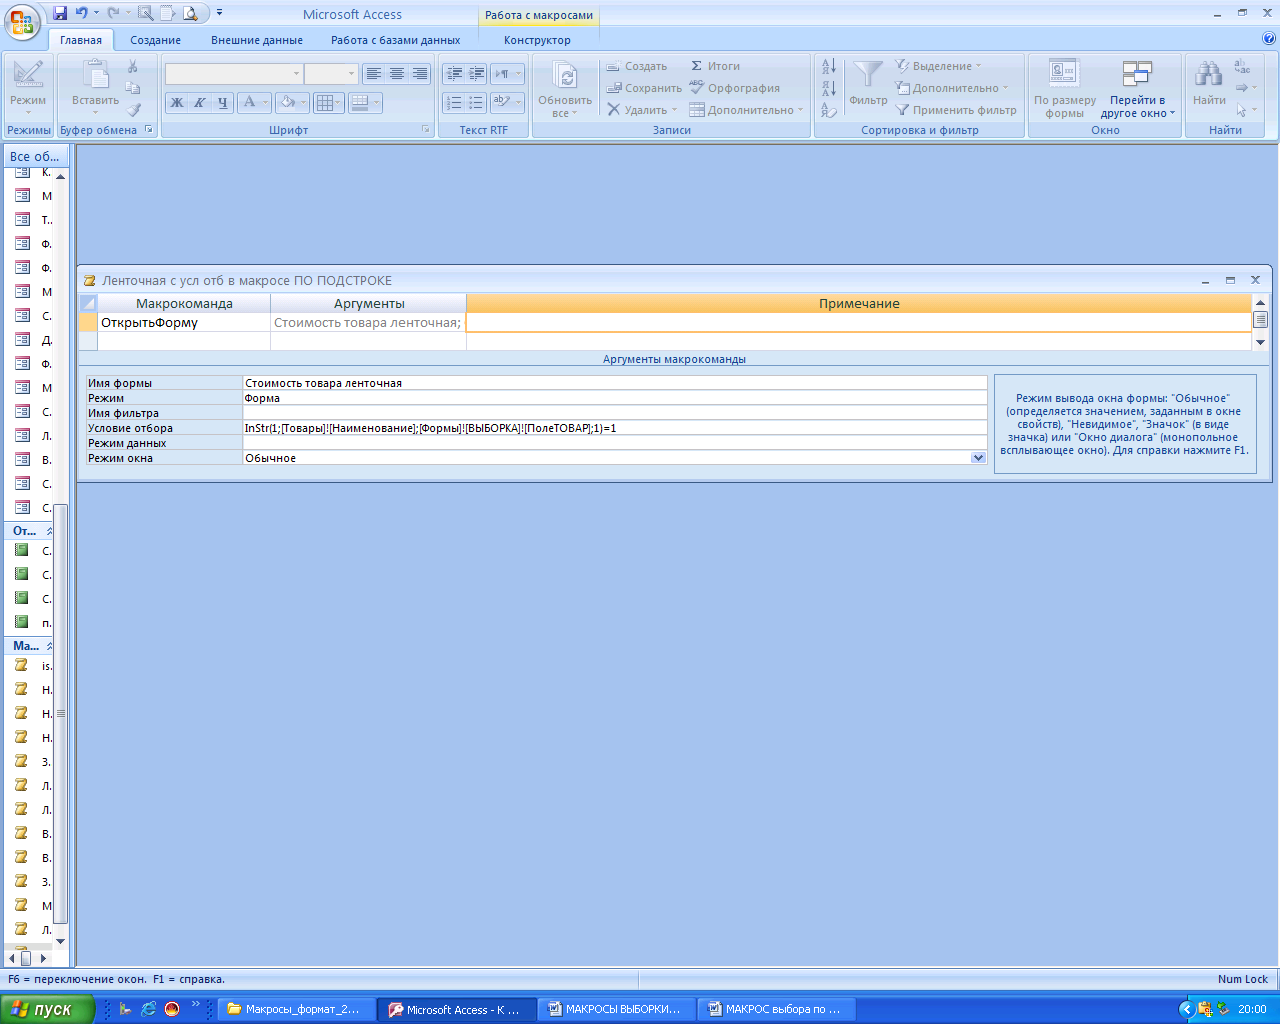
Task: Switch to Создание tab
Action: (155, 40)
